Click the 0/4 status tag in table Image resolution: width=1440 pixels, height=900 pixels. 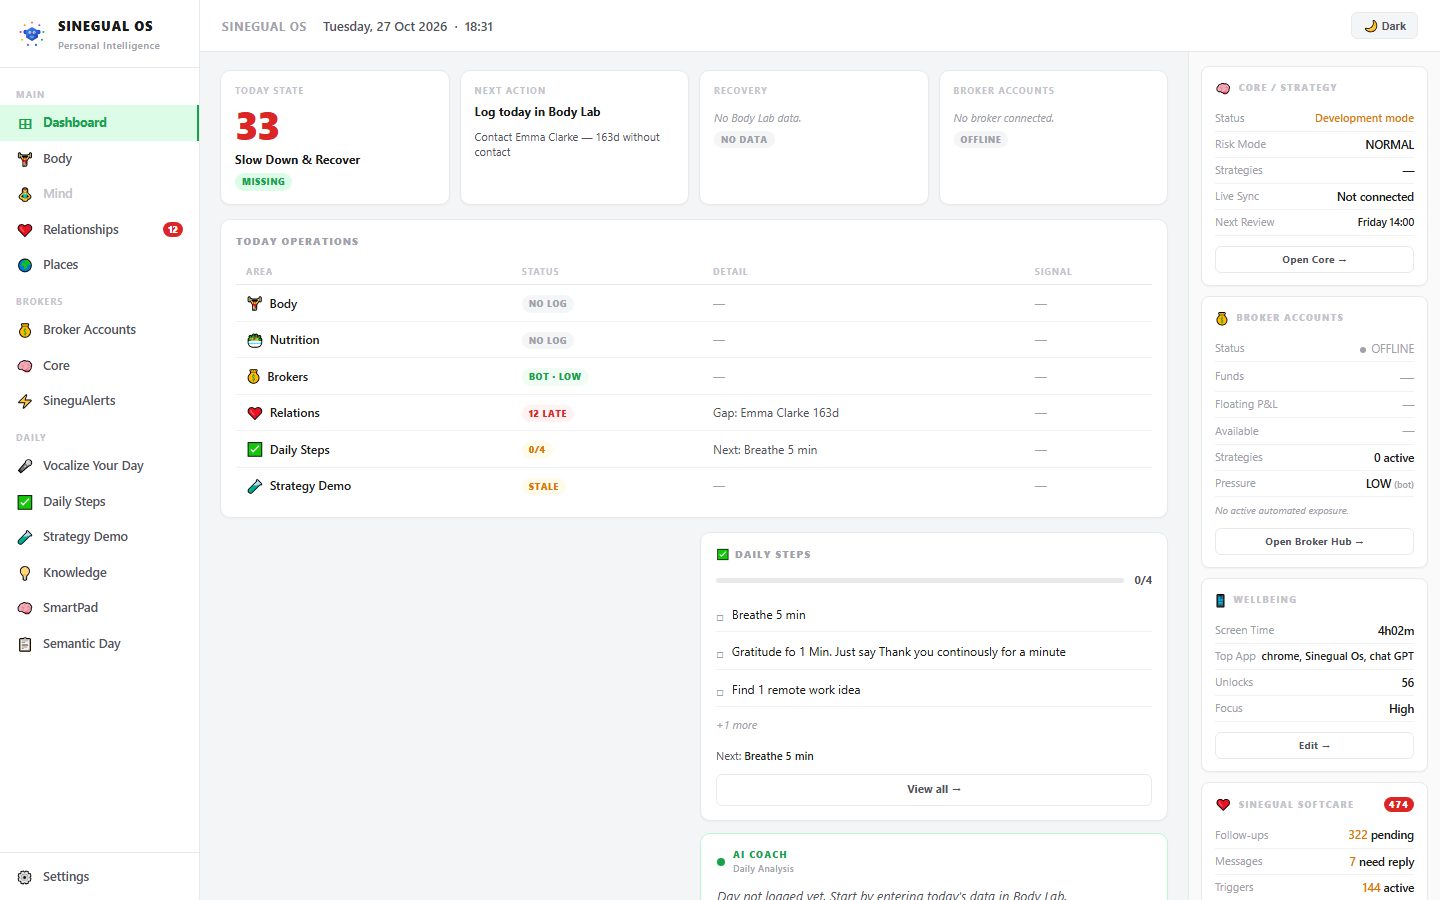pos(537,450)
